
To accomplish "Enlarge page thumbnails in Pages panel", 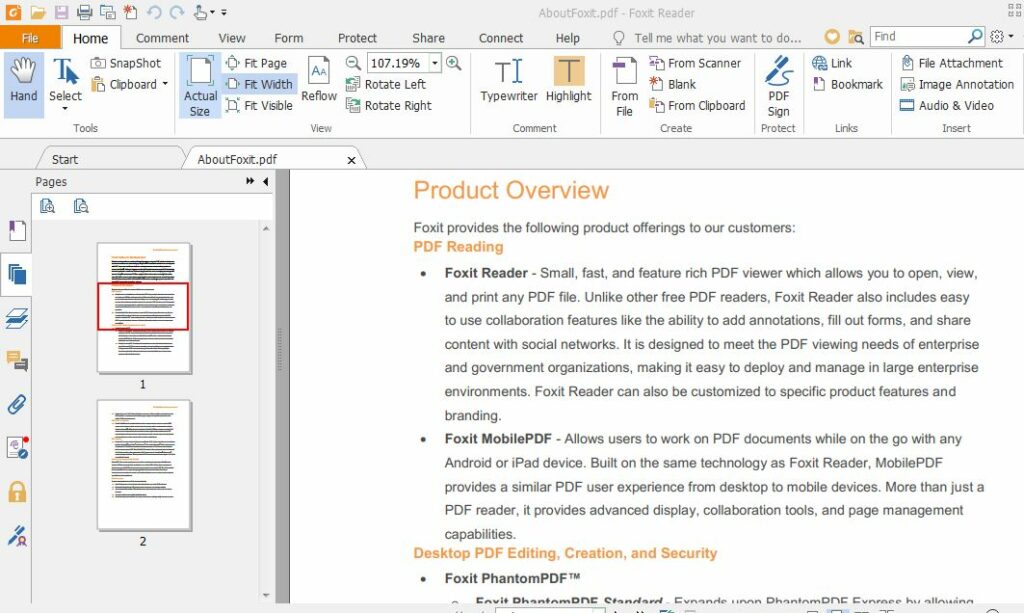I will tap(47, 206).
